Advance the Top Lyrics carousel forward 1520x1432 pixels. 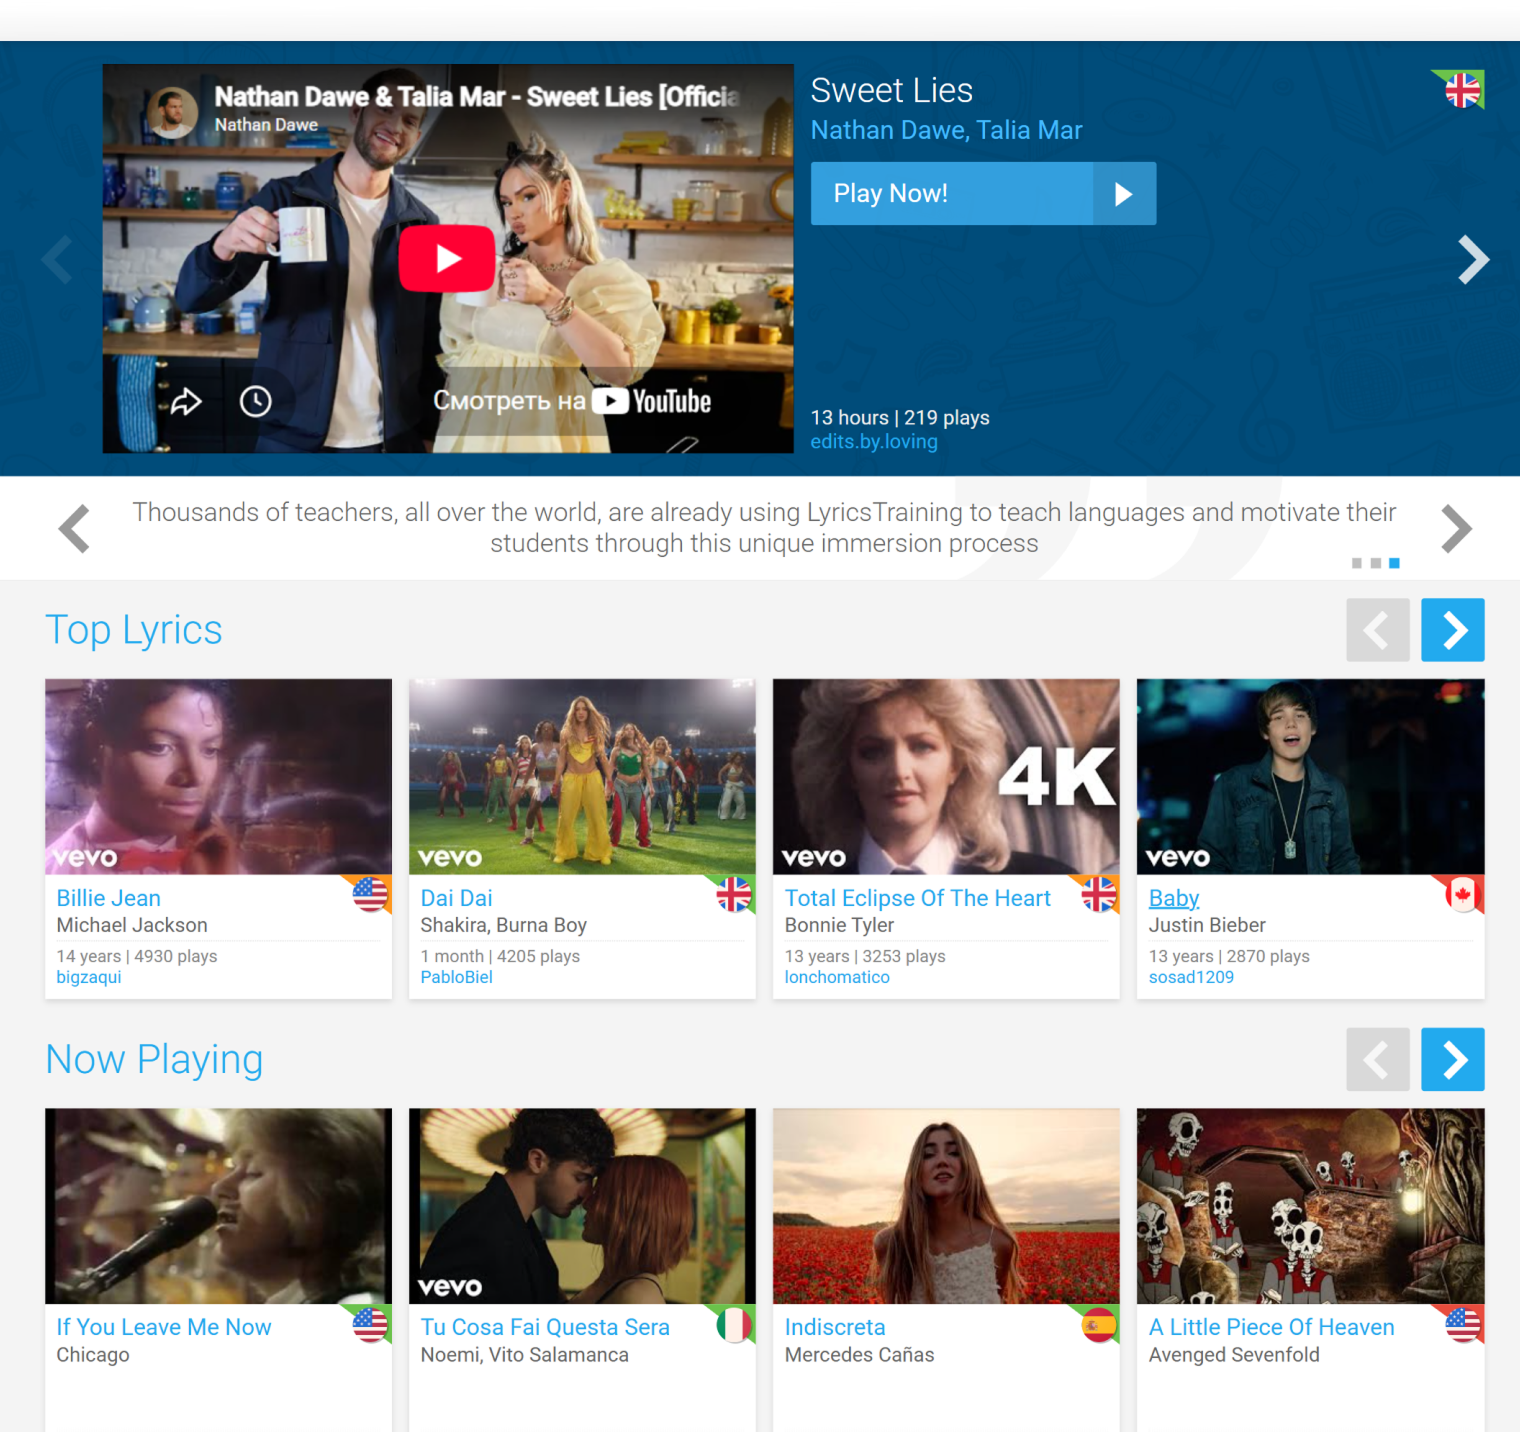(1453, 630)
